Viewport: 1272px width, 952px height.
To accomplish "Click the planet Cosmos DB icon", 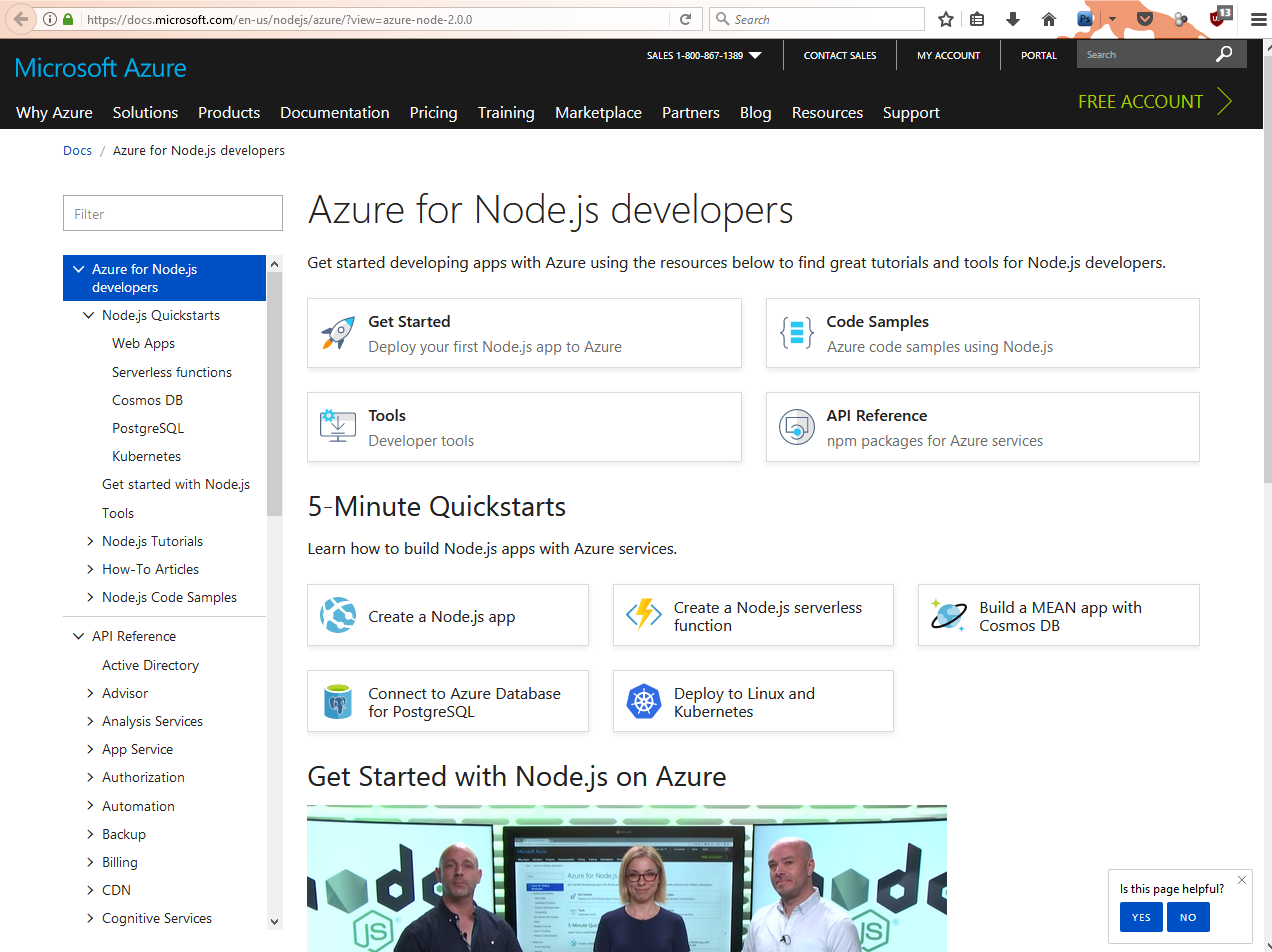I will [948, 615].
